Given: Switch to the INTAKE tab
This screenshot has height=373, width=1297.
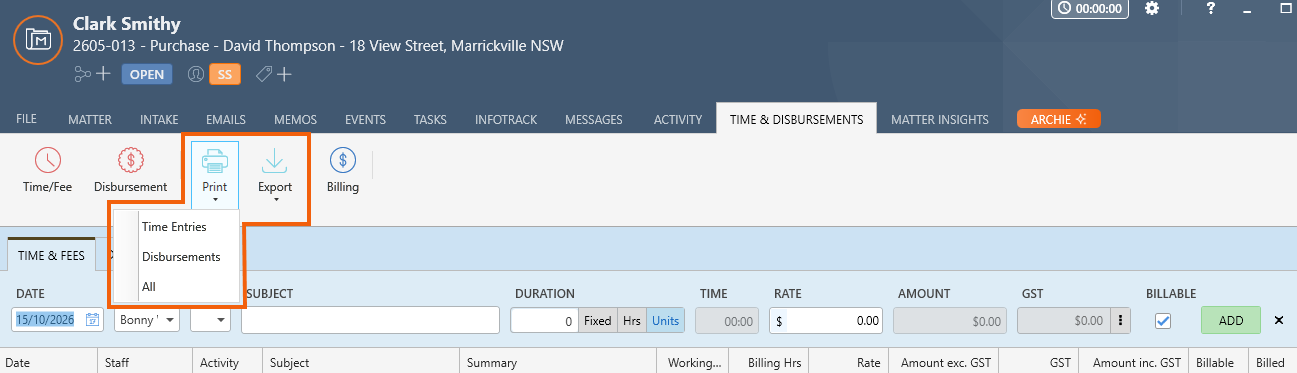Looking at the screenshot, I should (x=159, y=120).
